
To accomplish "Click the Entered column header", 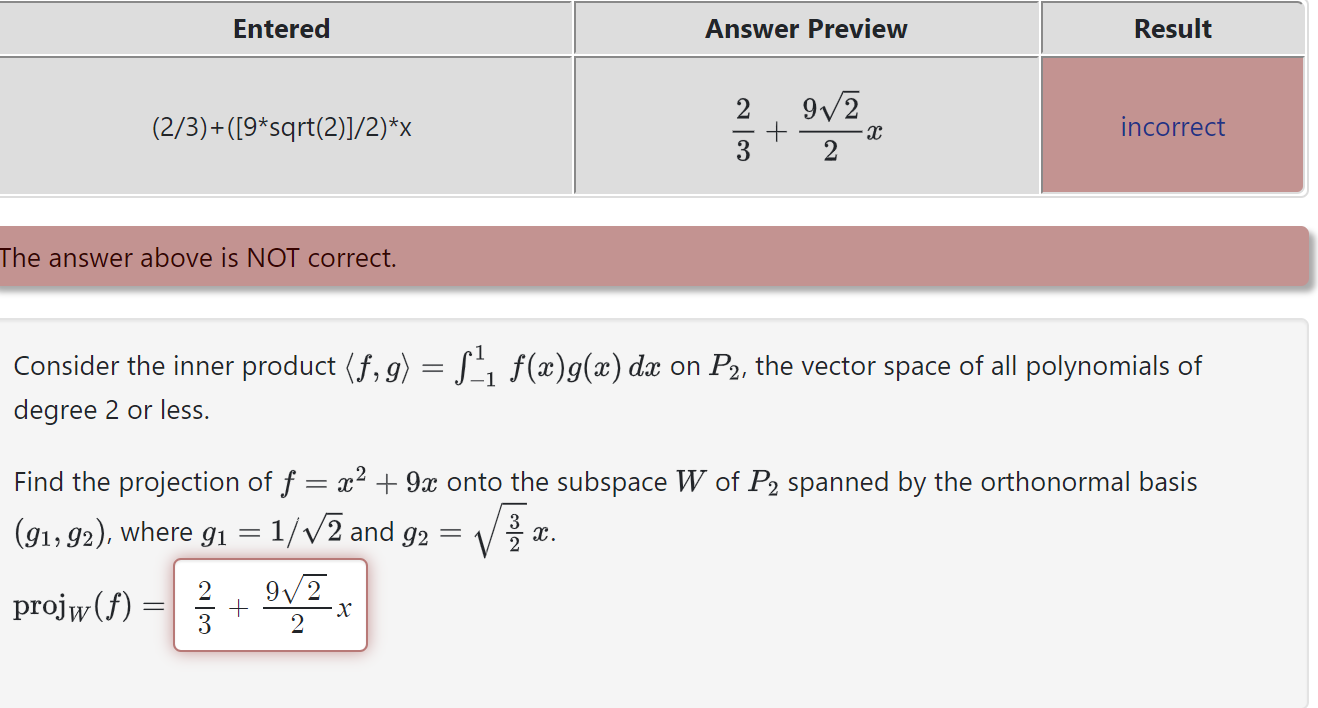I will tap(280, 28).
